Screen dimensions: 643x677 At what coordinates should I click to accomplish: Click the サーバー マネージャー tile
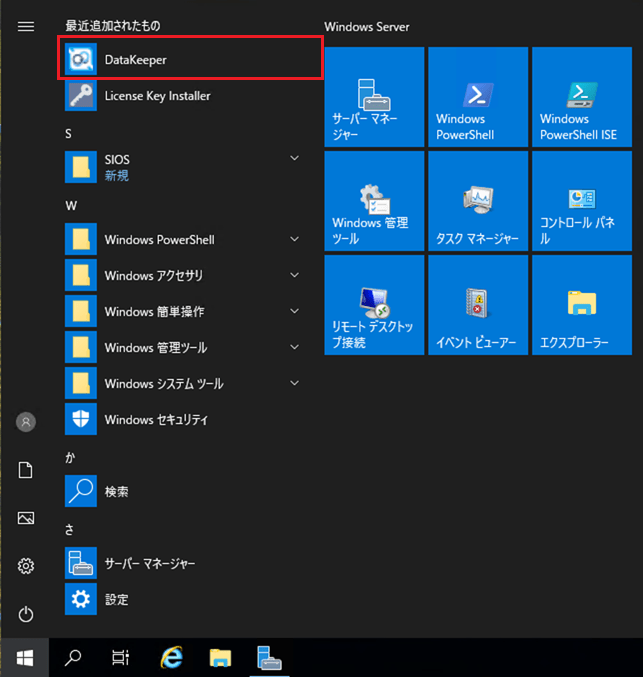click(x=374, y=97)
